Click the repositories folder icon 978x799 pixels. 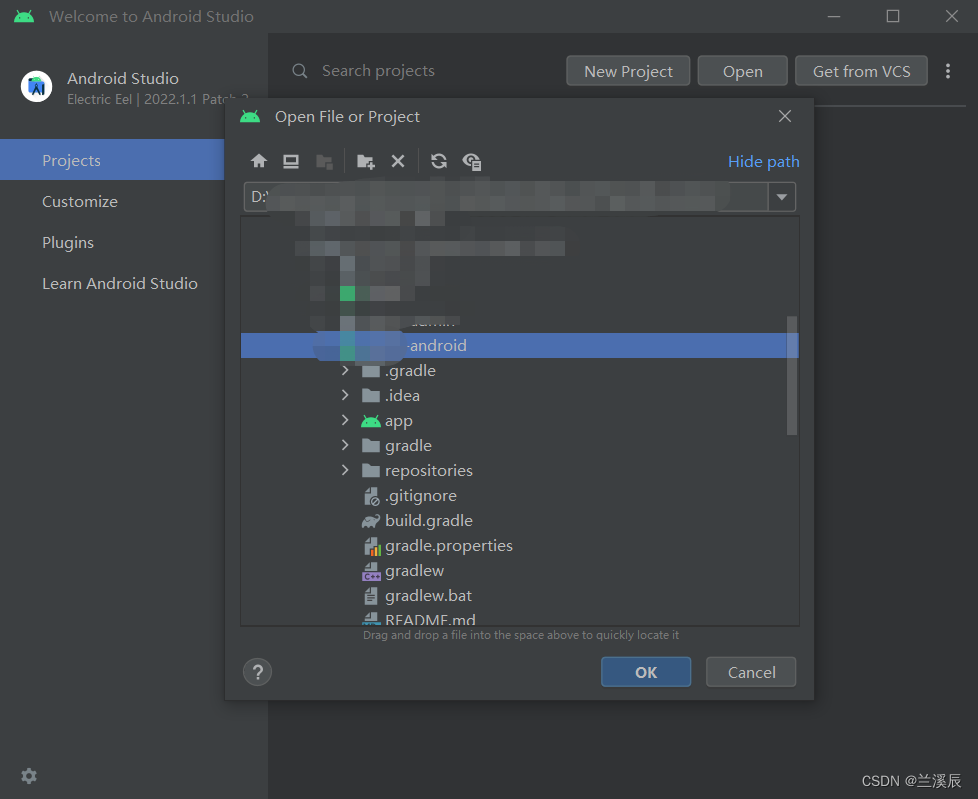coord(371,471)
